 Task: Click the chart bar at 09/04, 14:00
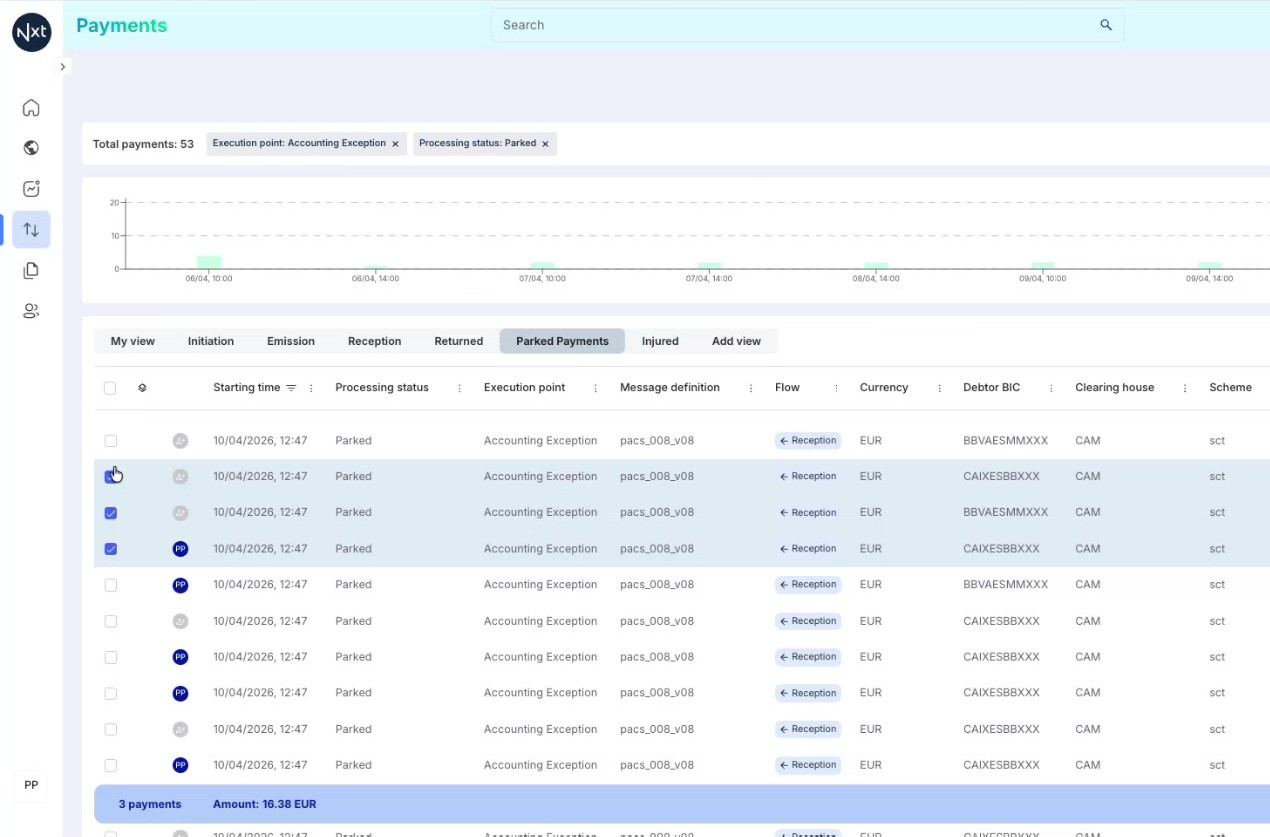pyautogui.click(x=1210, y=265)
